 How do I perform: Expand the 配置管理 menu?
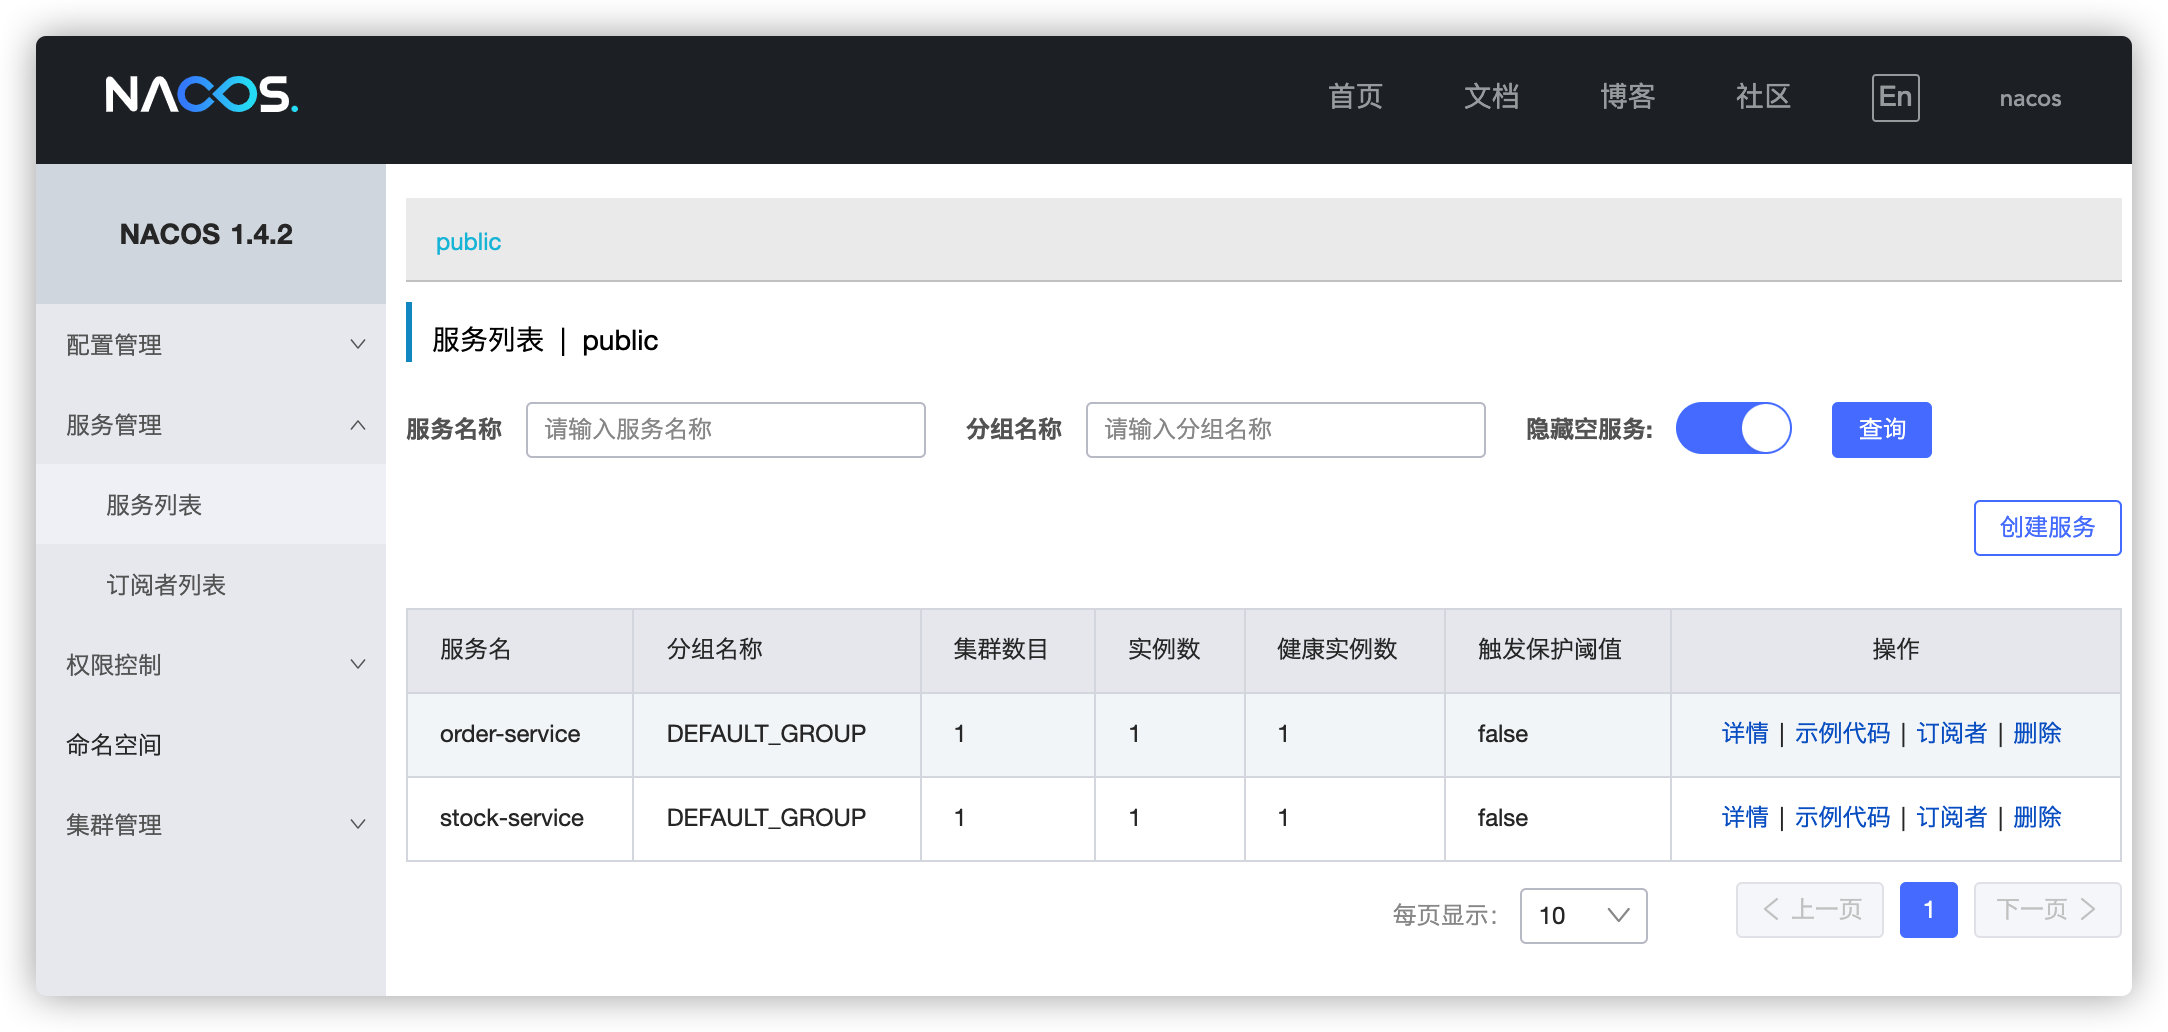pos(211,345)
